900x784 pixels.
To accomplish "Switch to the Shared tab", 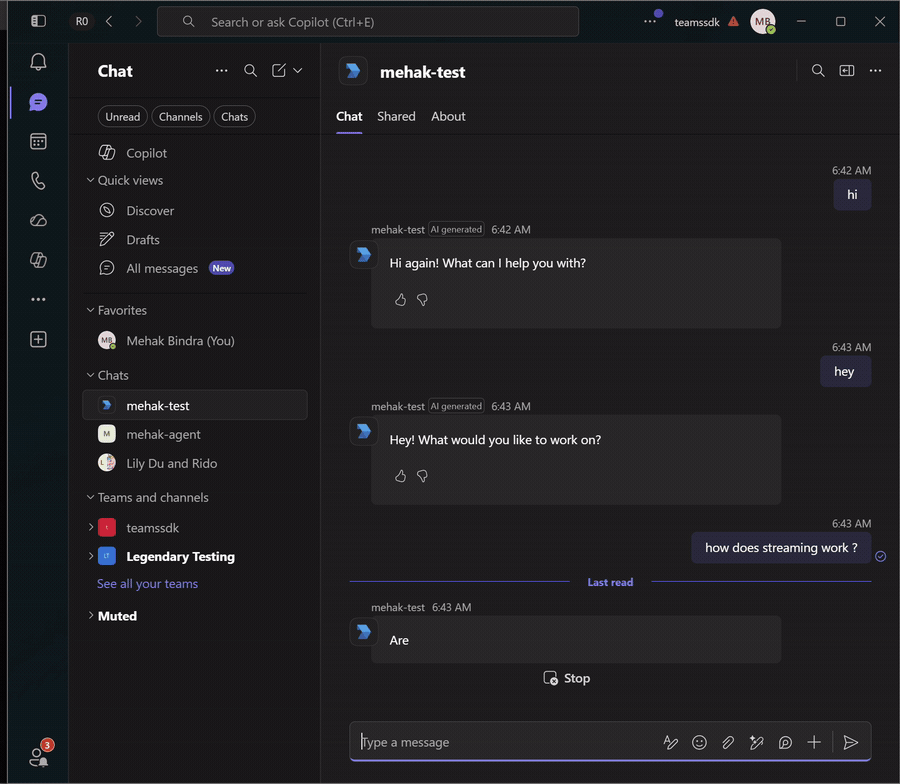I will pos(396,117).
